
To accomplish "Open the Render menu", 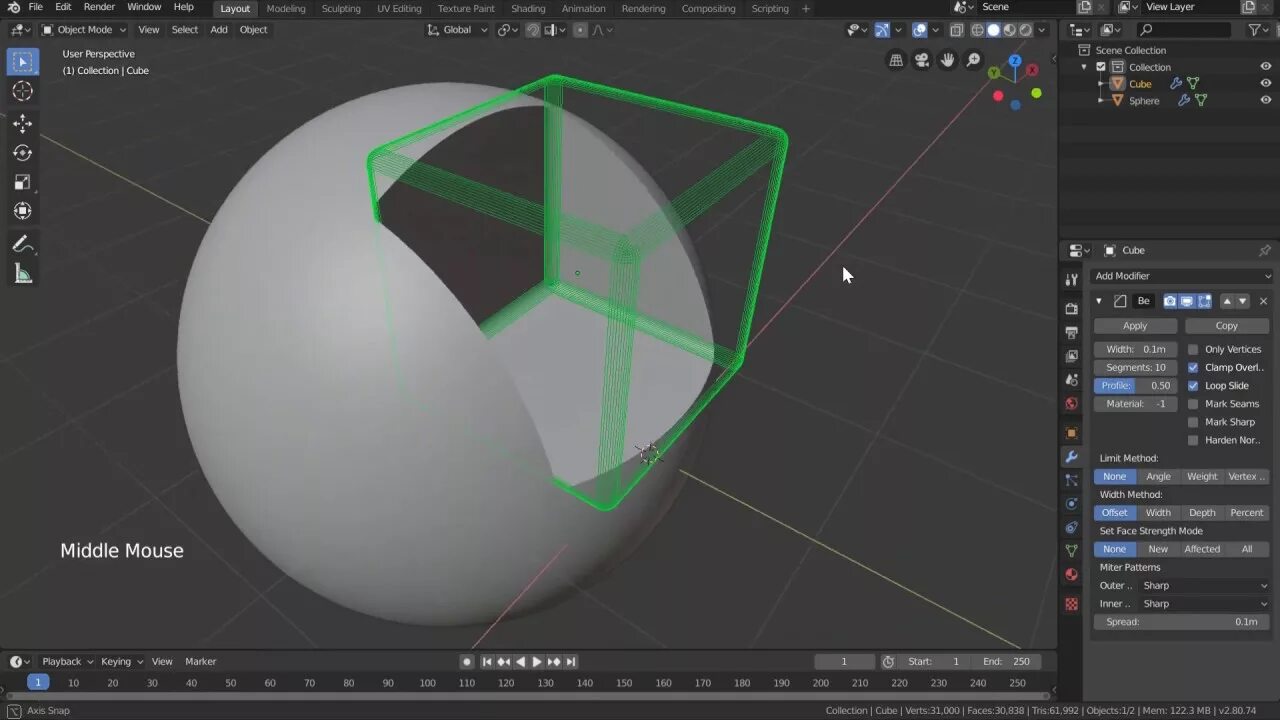I will pos(99,7).
